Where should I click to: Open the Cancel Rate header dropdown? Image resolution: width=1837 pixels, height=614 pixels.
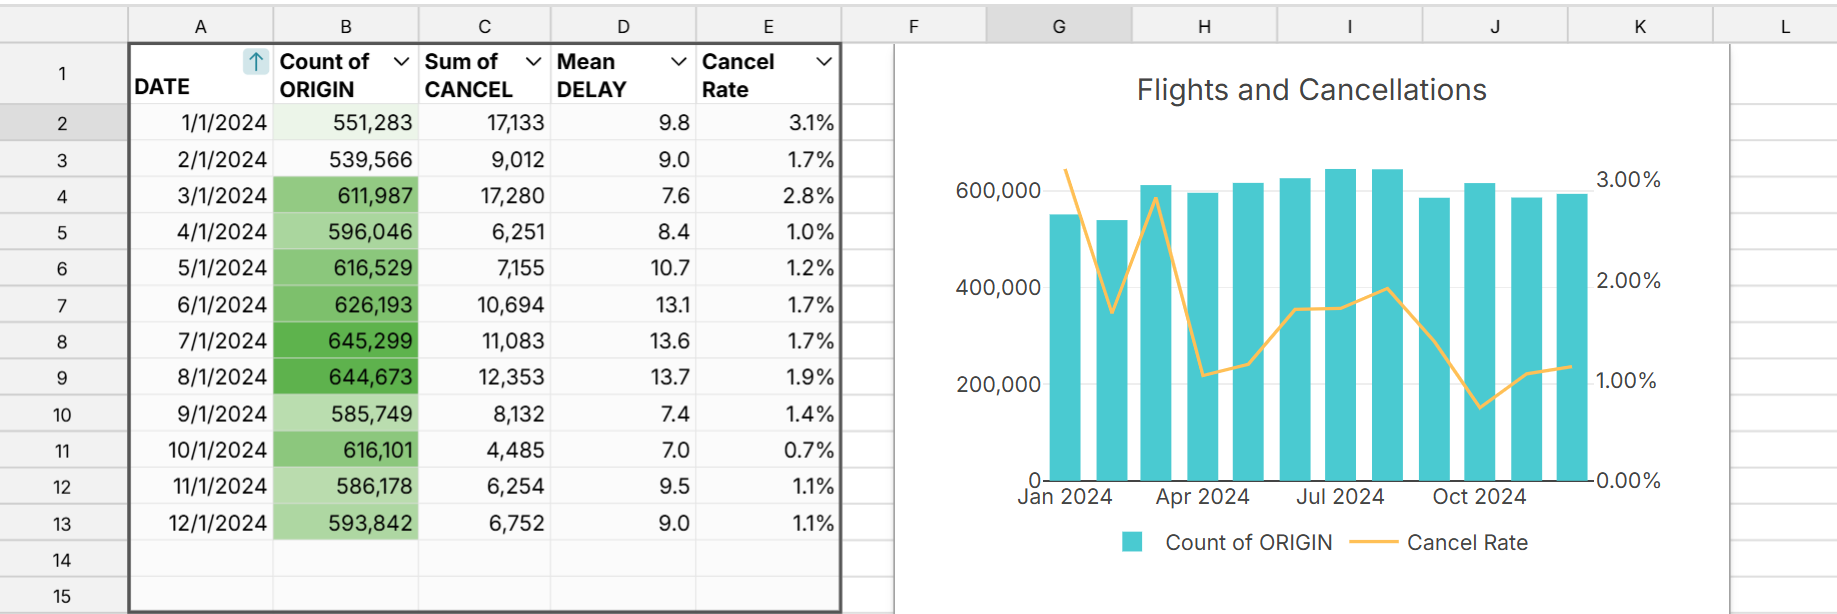click(824, 62)
